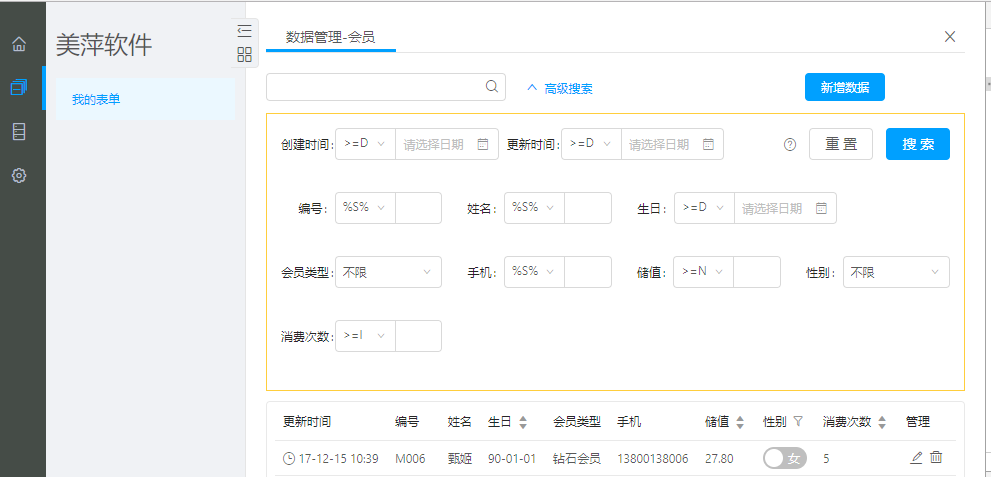991x477 pixels.
Task: Open calendar icon for 更新时间 date
Action: point(708,144)
